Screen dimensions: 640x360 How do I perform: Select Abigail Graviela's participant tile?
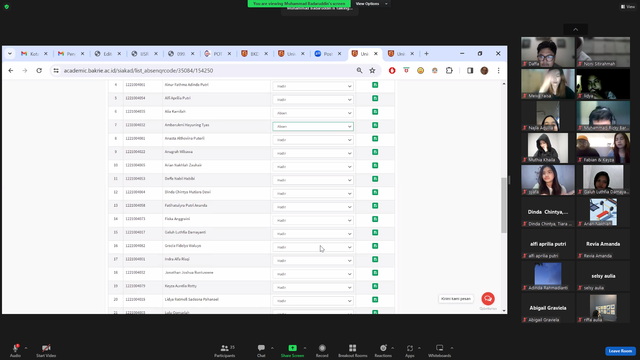(x=547, y=308)
